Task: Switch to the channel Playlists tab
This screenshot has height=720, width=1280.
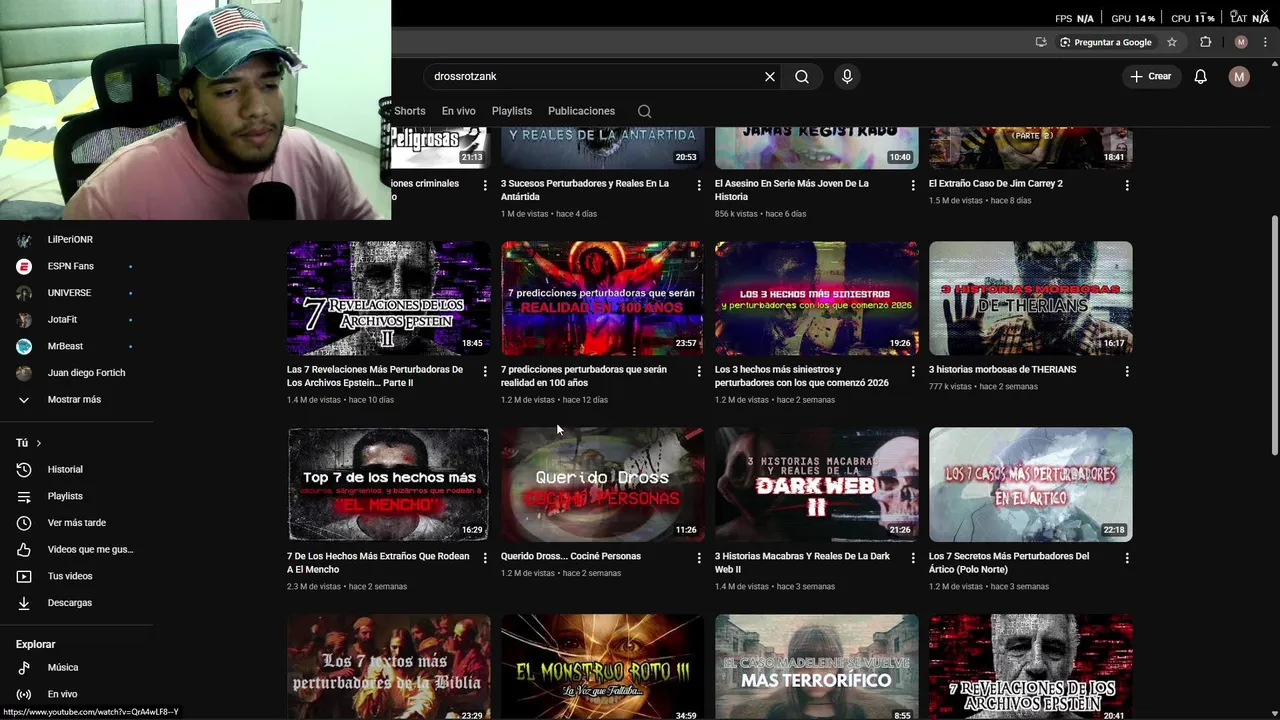Action: [512, 111]
